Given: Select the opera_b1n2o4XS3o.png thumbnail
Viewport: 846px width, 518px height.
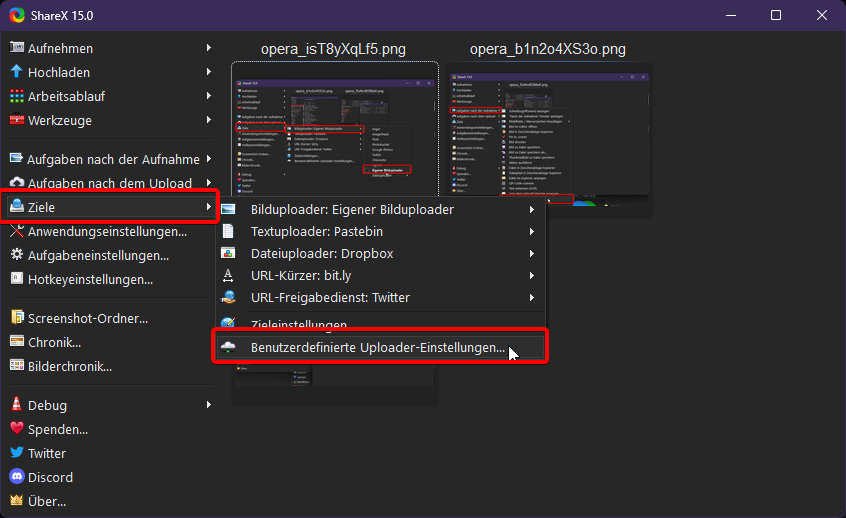Looking at the screenshot, I should 548,135.
